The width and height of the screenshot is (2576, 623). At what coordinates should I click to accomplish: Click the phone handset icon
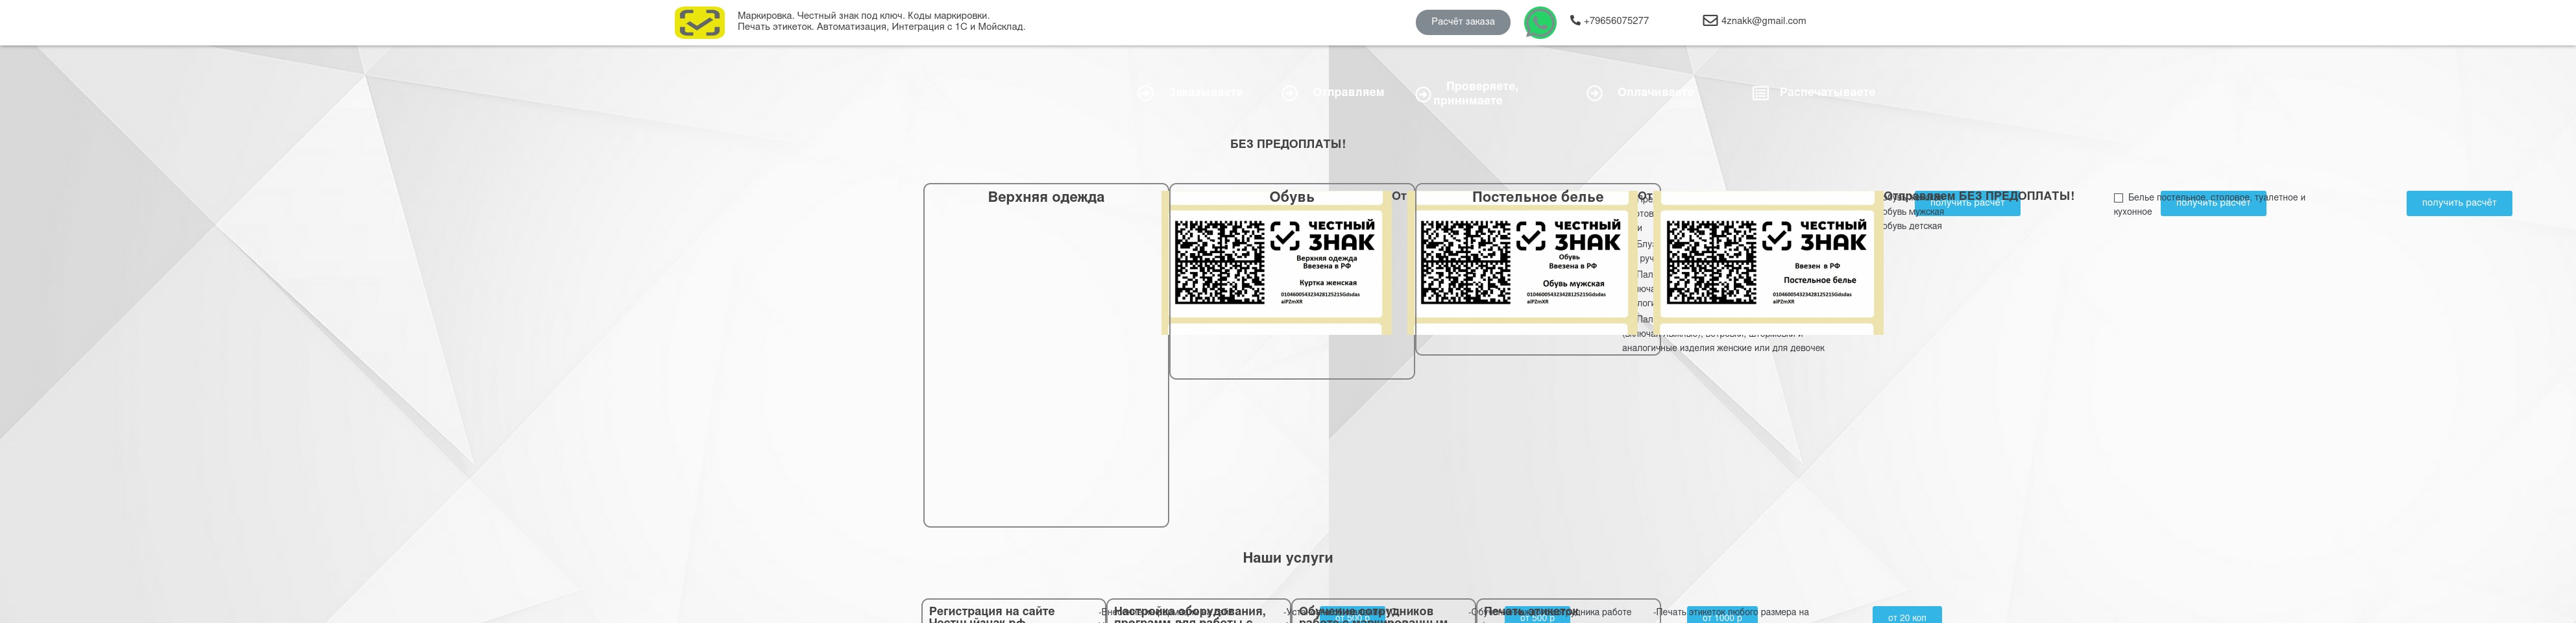1575,20
